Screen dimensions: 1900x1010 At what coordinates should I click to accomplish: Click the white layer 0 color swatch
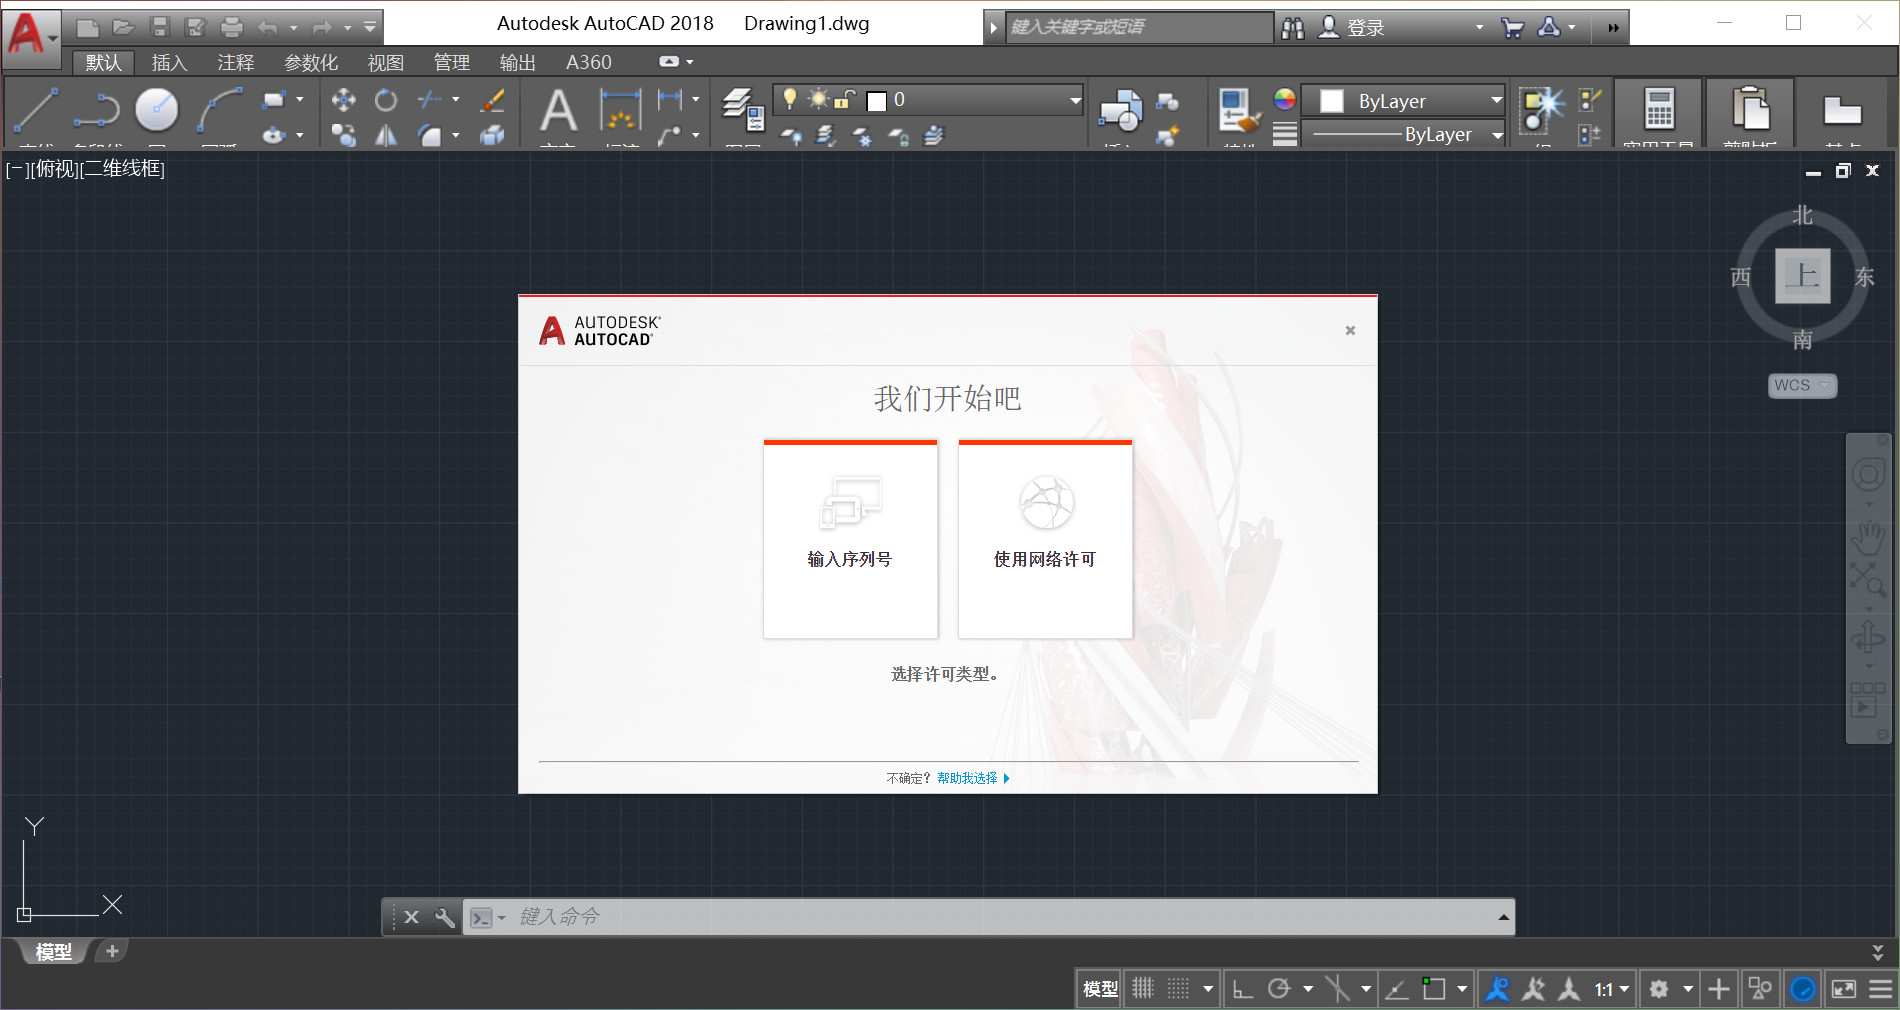pos(877,100)
